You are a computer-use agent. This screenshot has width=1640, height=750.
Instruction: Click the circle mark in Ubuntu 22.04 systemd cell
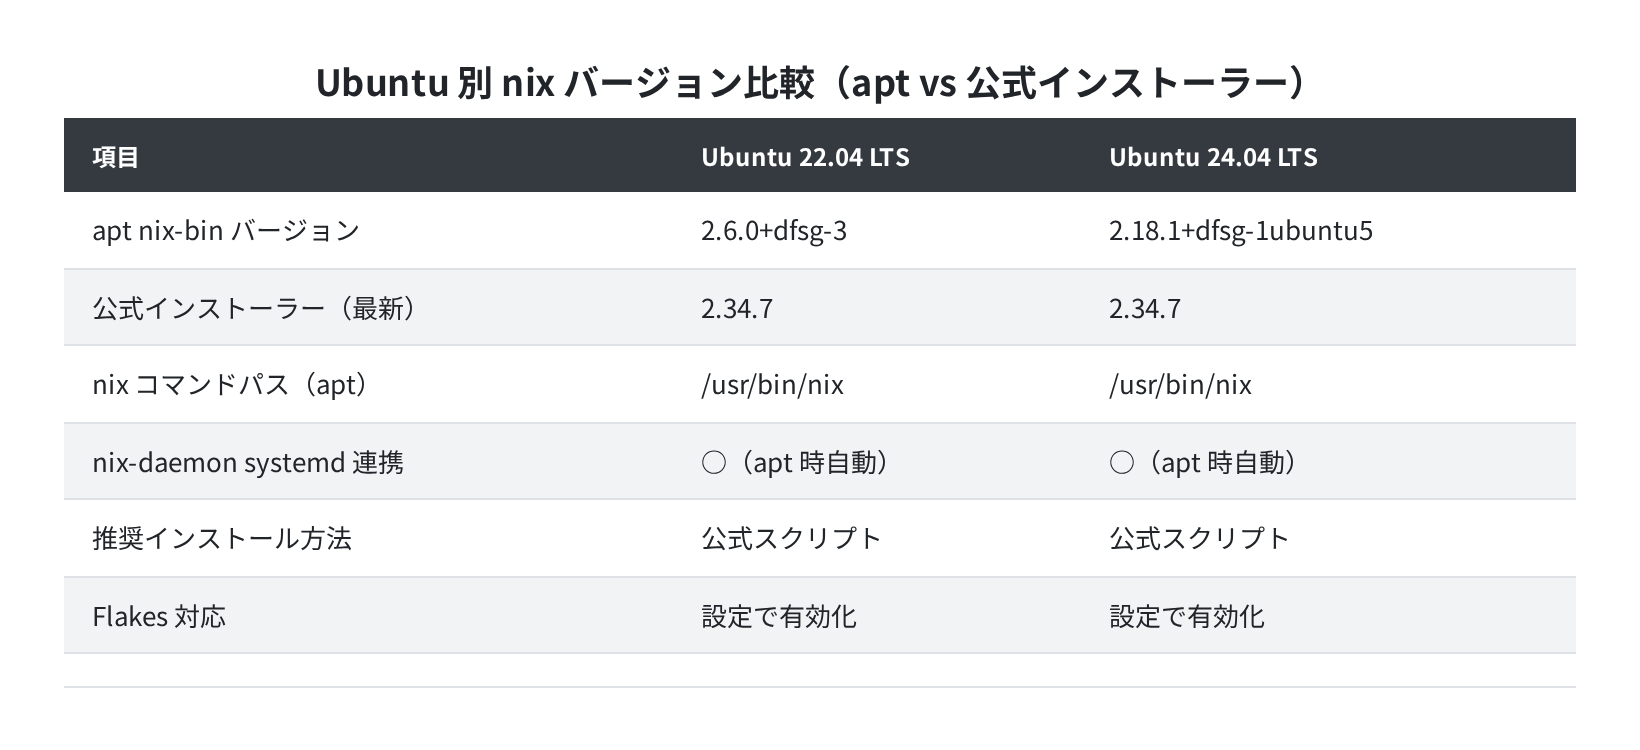click(714, 463)
